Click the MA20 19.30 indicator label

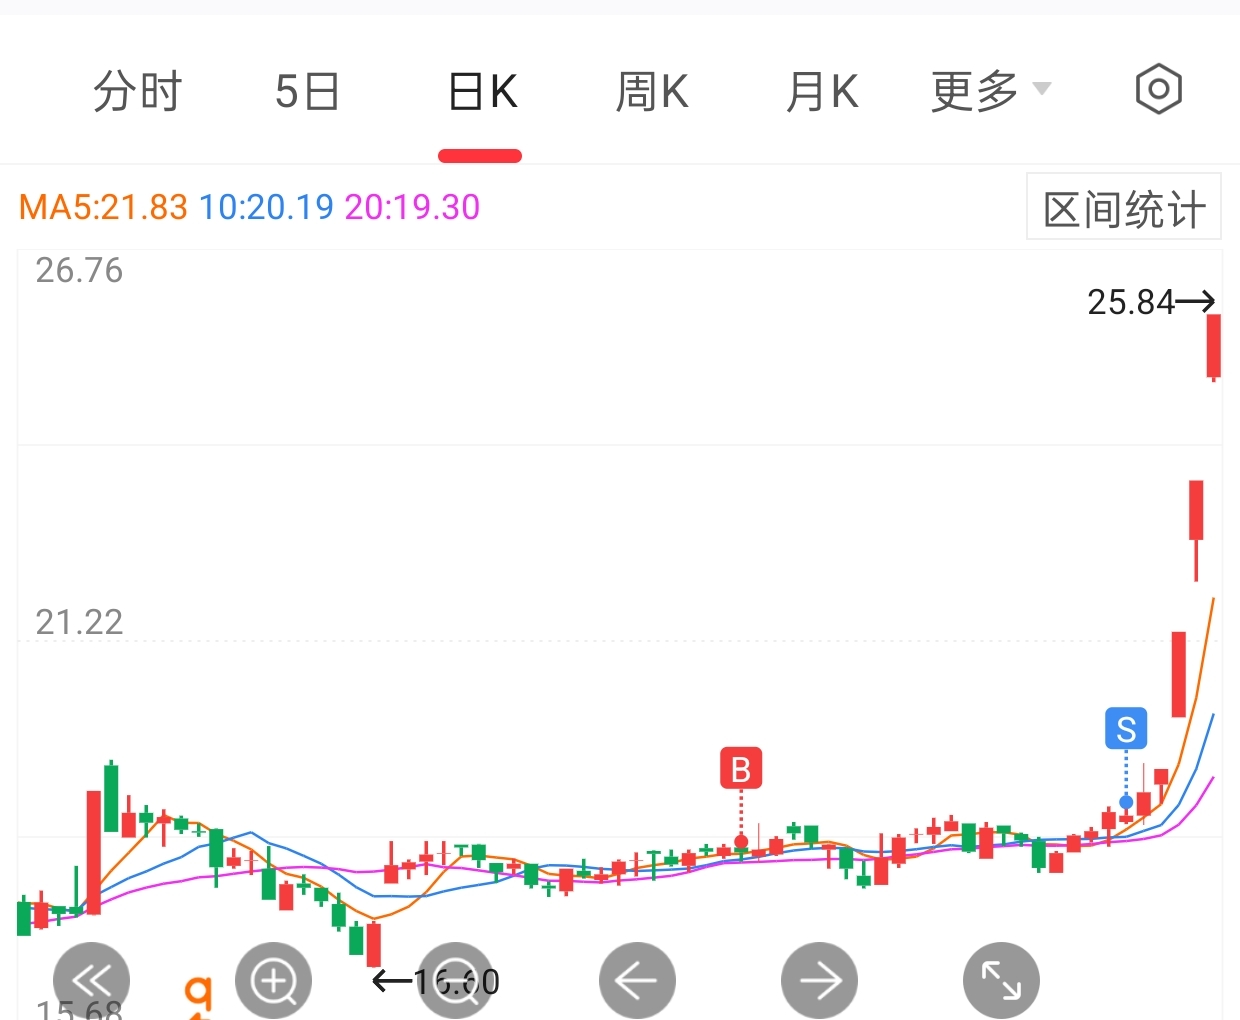click(x=412, y=207)
